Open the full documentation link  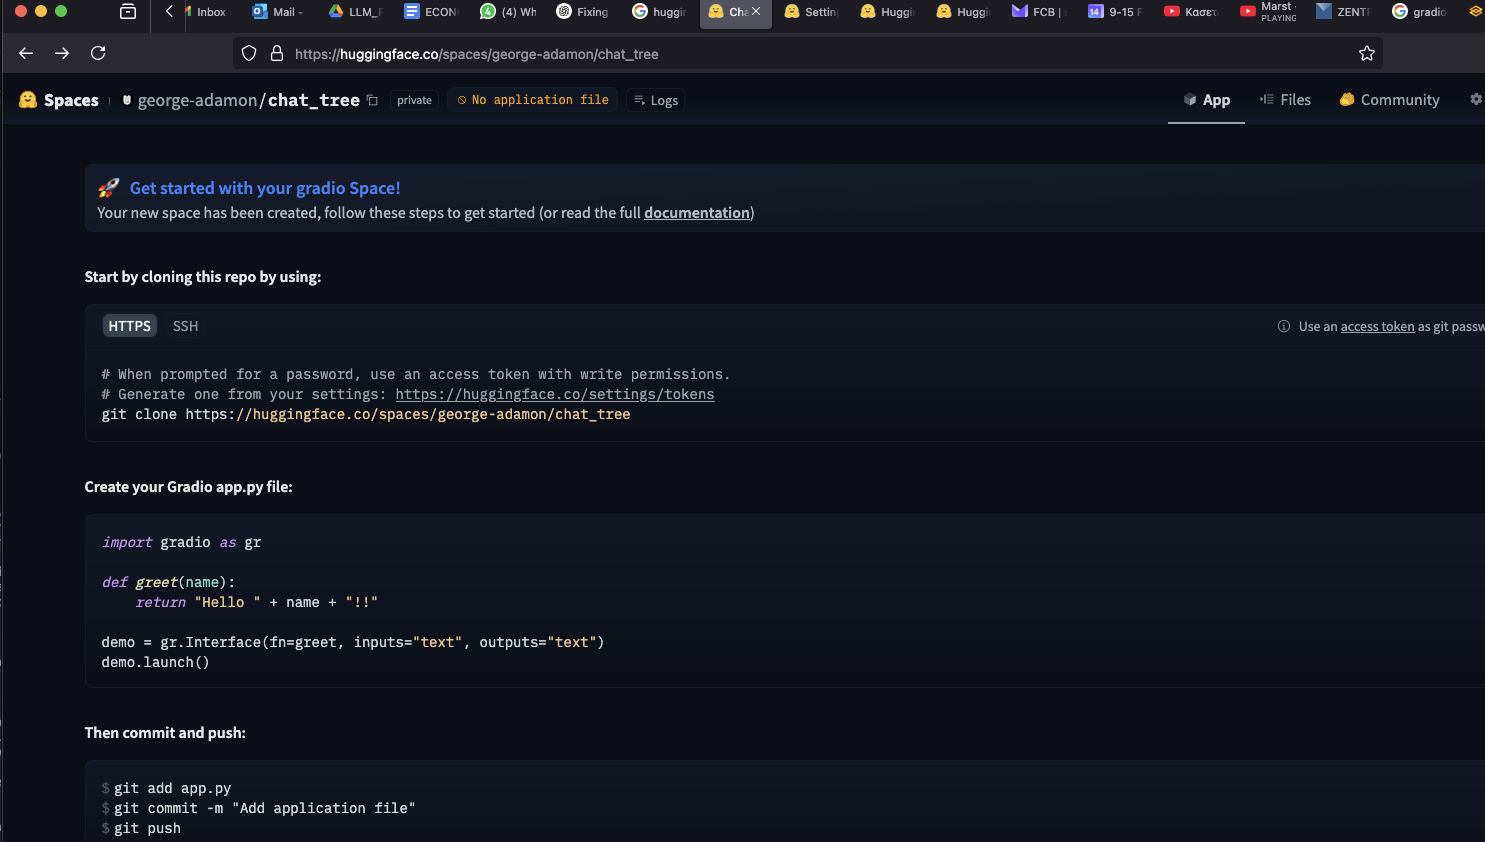pos(697,213)
